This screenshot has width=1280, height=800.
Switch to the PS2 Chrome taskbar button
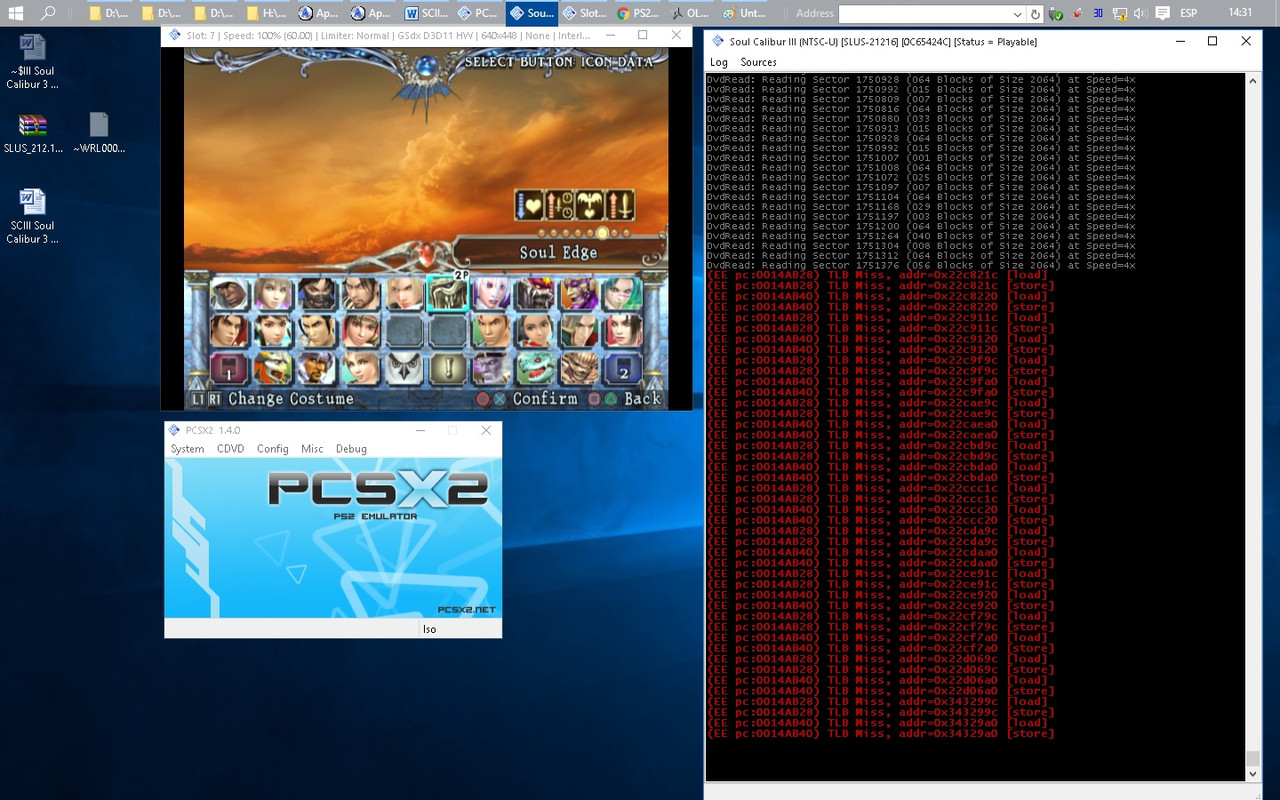[x=637, y=13]
